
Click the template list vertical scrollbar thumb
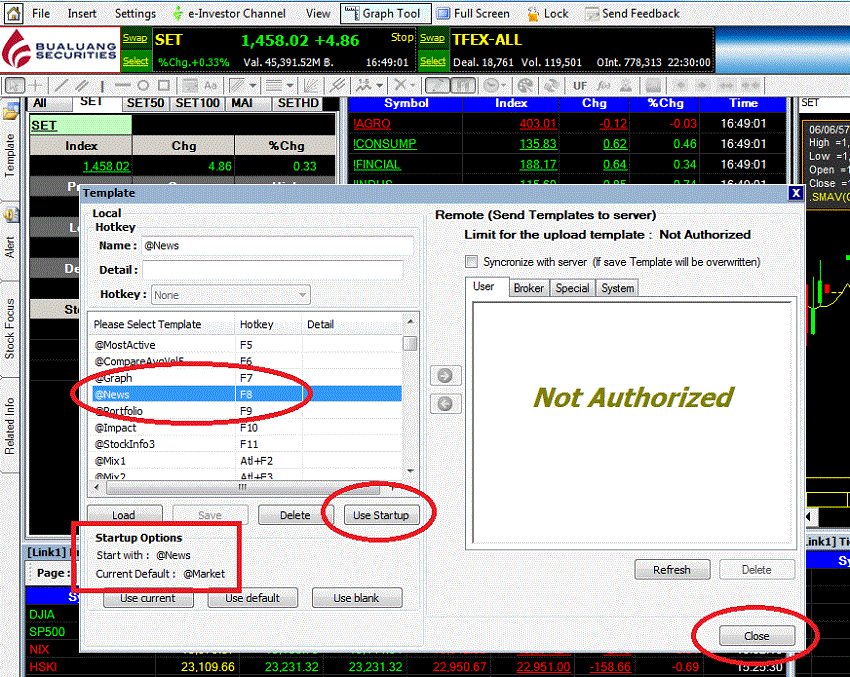click(410, 344)
